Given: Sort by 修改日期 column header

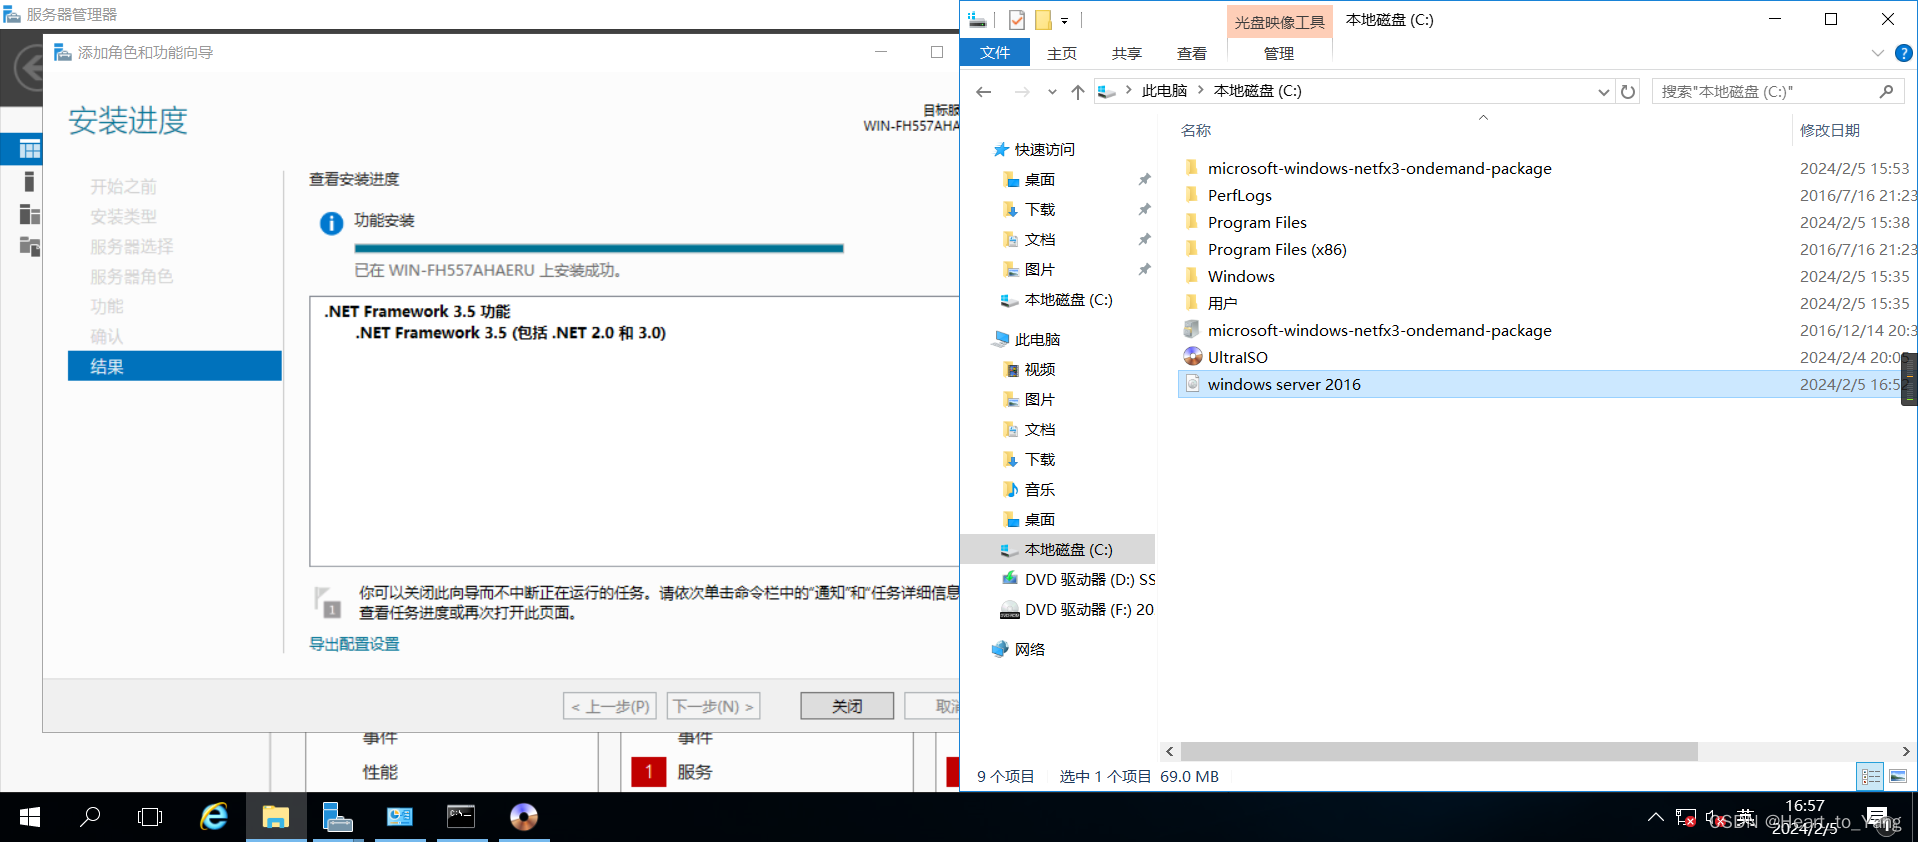Looking at the screenshot, I should [x=1830, y=130].
